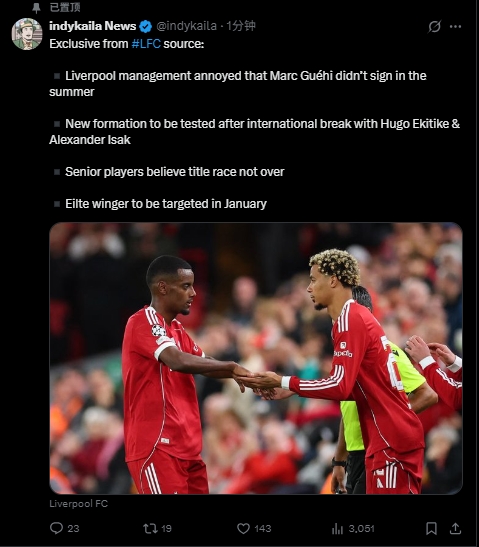Open the #LFC hashtag link
Viewport: 479px width, 547px height.
146,44
